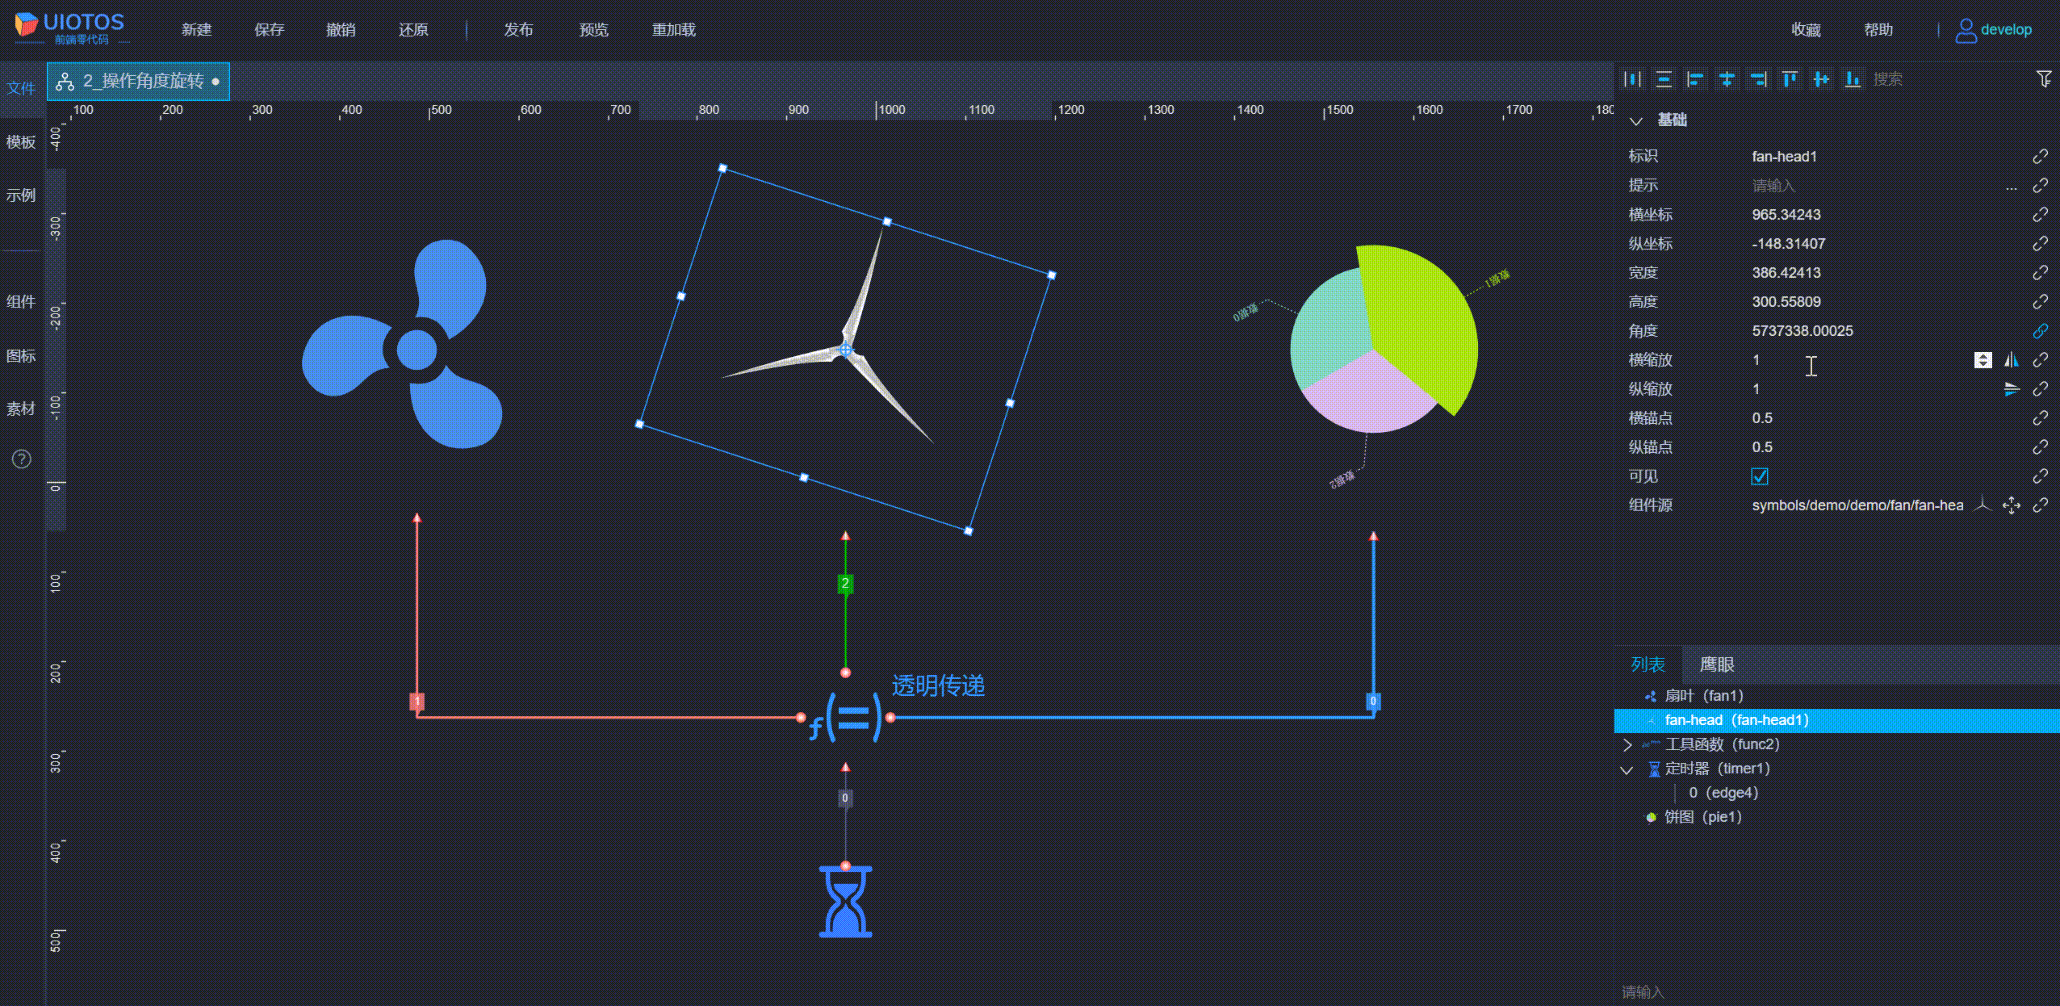Click the vertical flip icon in 纵缩放 row
This screenshot has width=2060, height=1006.
click(2011, 389)
